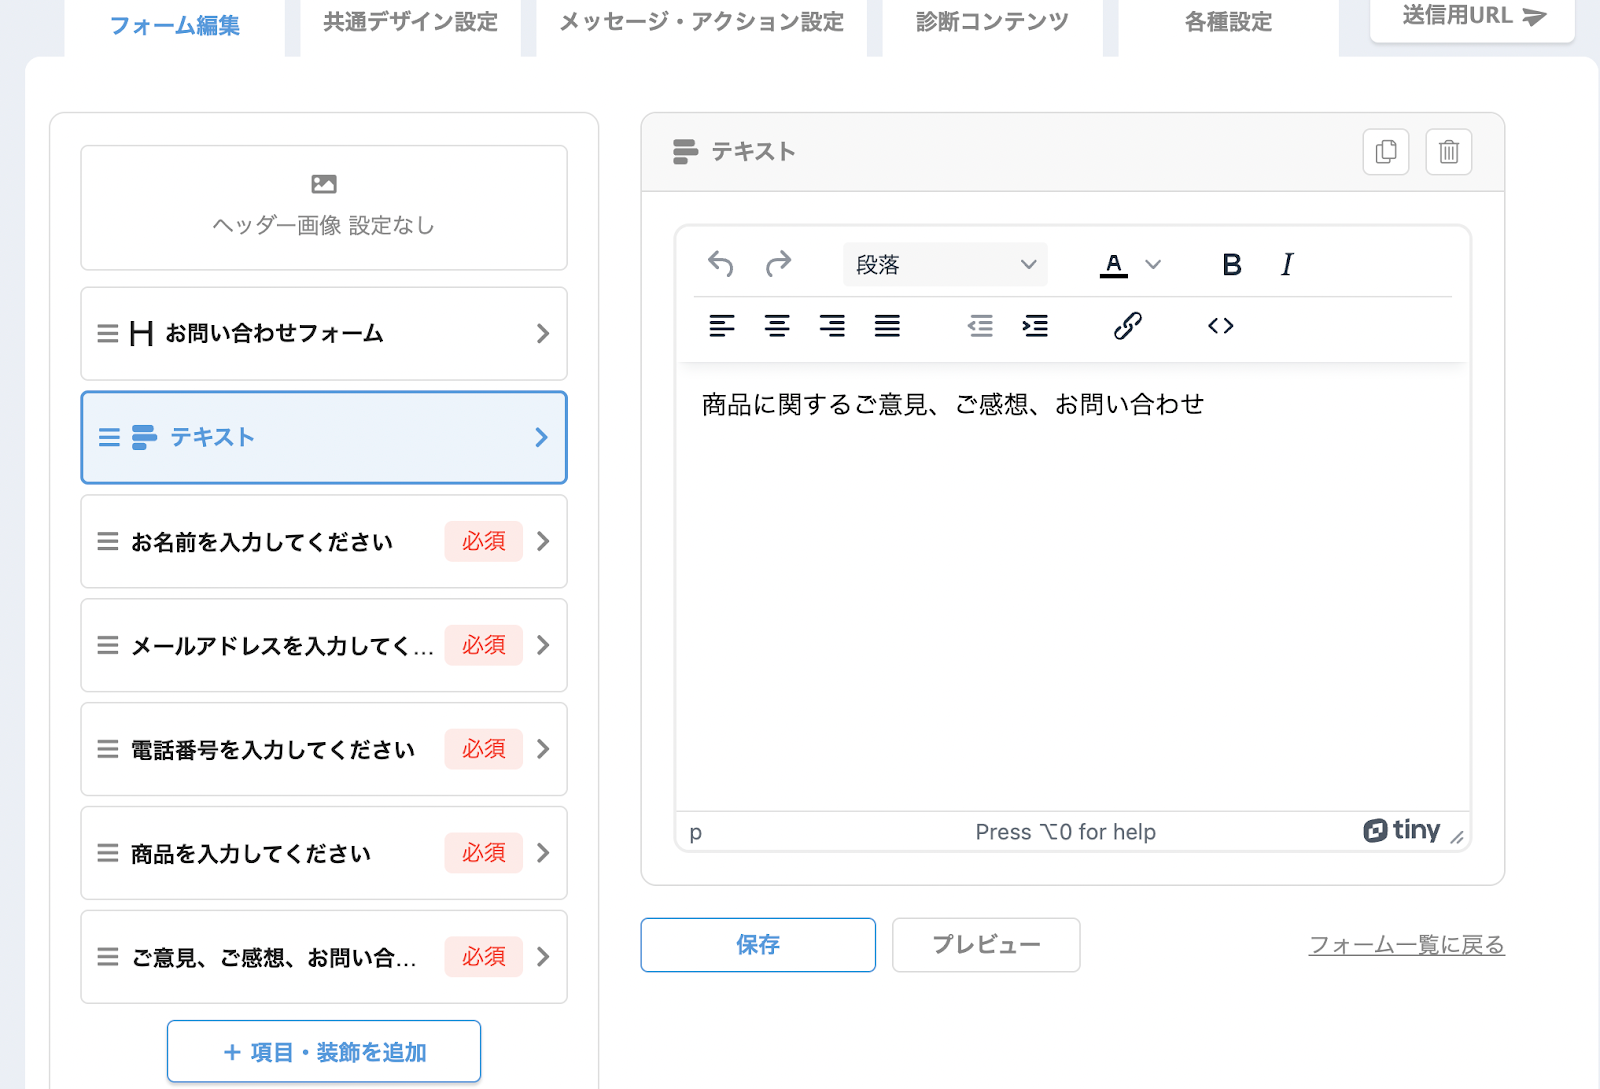The width and height of the screenshot is (1600, 1089).
Task: Click the undo arrow in editor toolbar
Action: pyautogui.click(x=720, y=264)
